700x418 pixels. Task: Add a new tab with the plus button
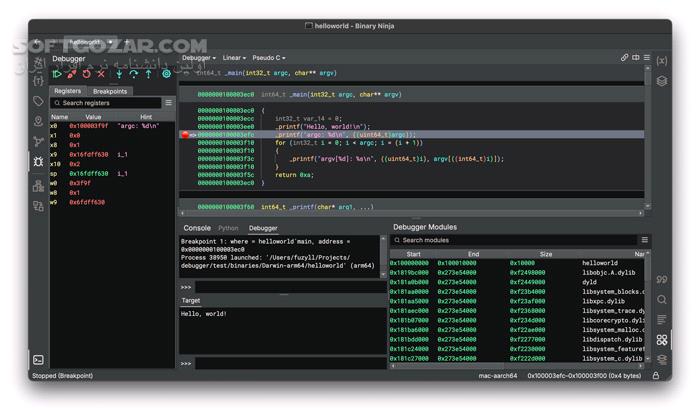pyautogui.click(x=127, y=42)
